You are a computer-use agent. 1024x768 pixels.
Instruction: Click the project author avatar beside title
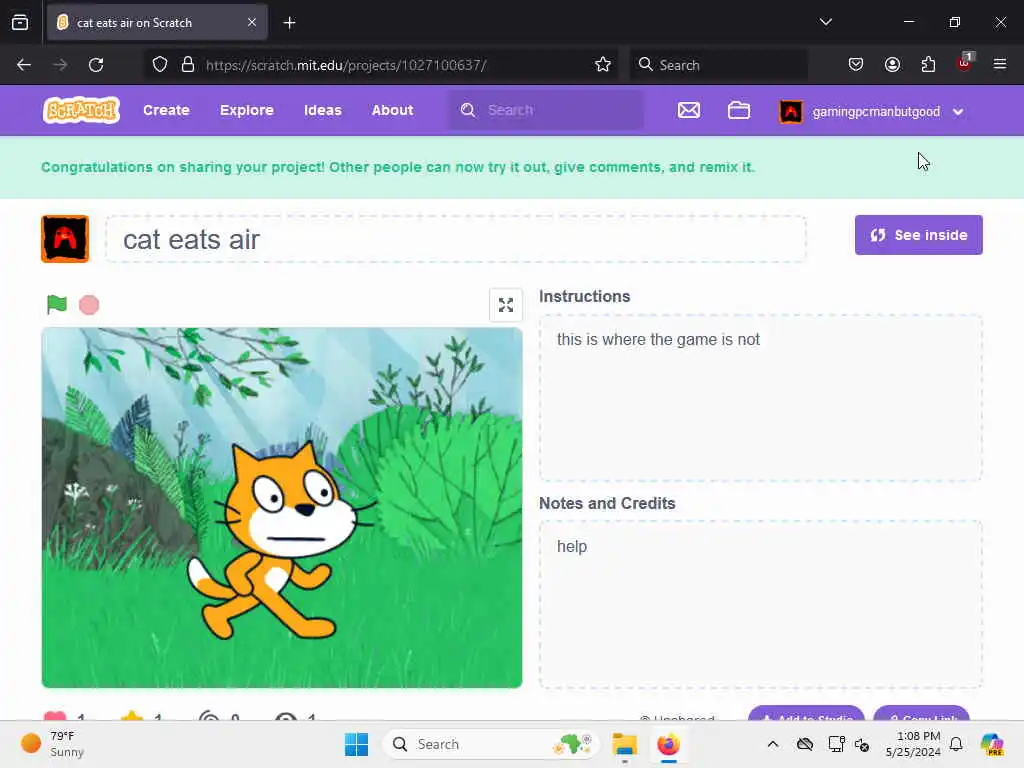[x=65, y=239]
